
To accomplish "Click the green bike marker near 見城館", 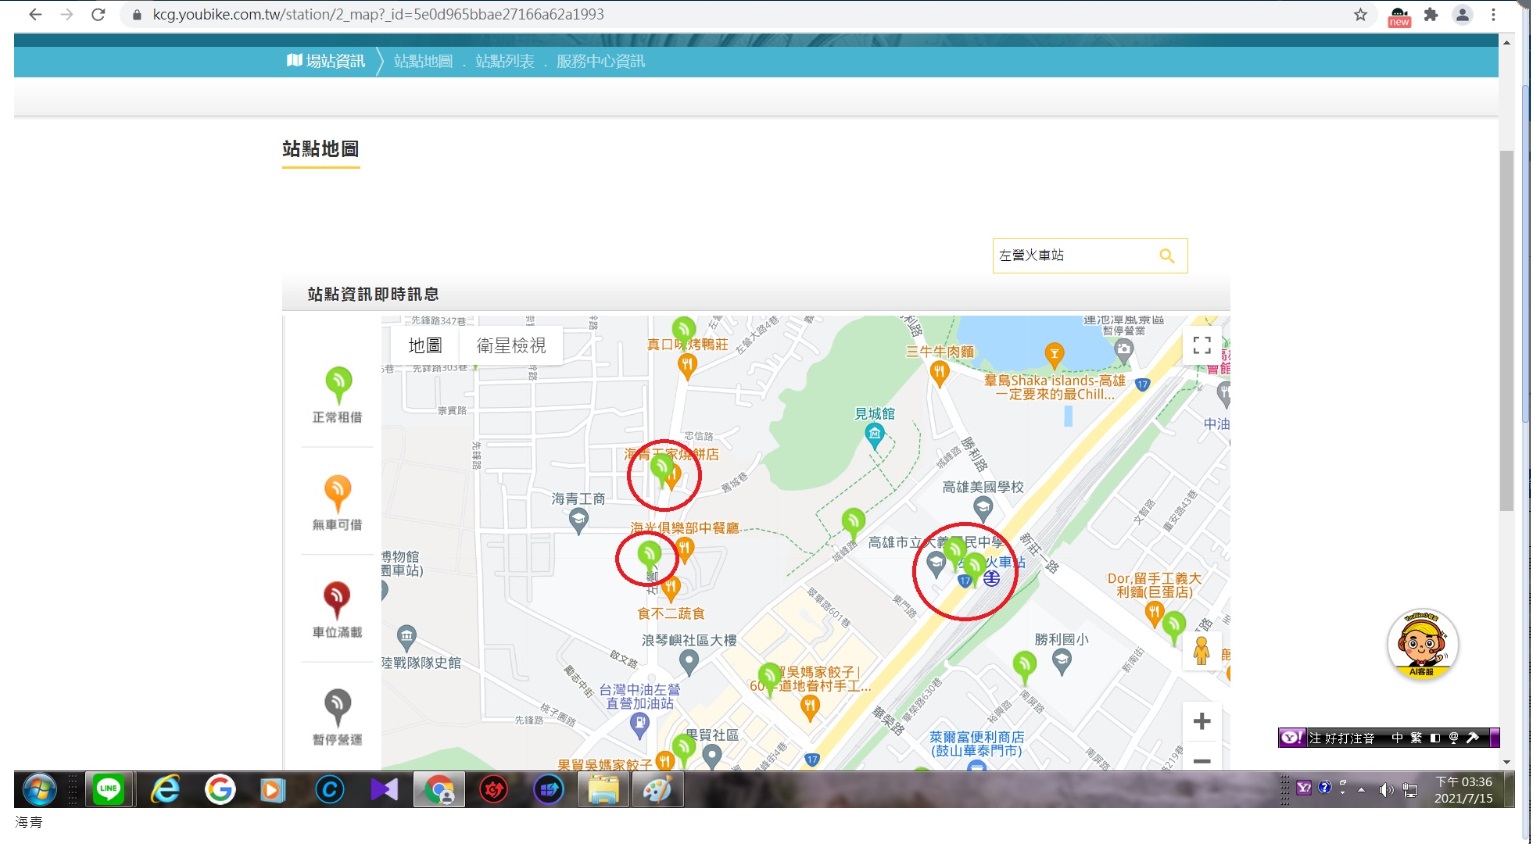I will (853, 521).
